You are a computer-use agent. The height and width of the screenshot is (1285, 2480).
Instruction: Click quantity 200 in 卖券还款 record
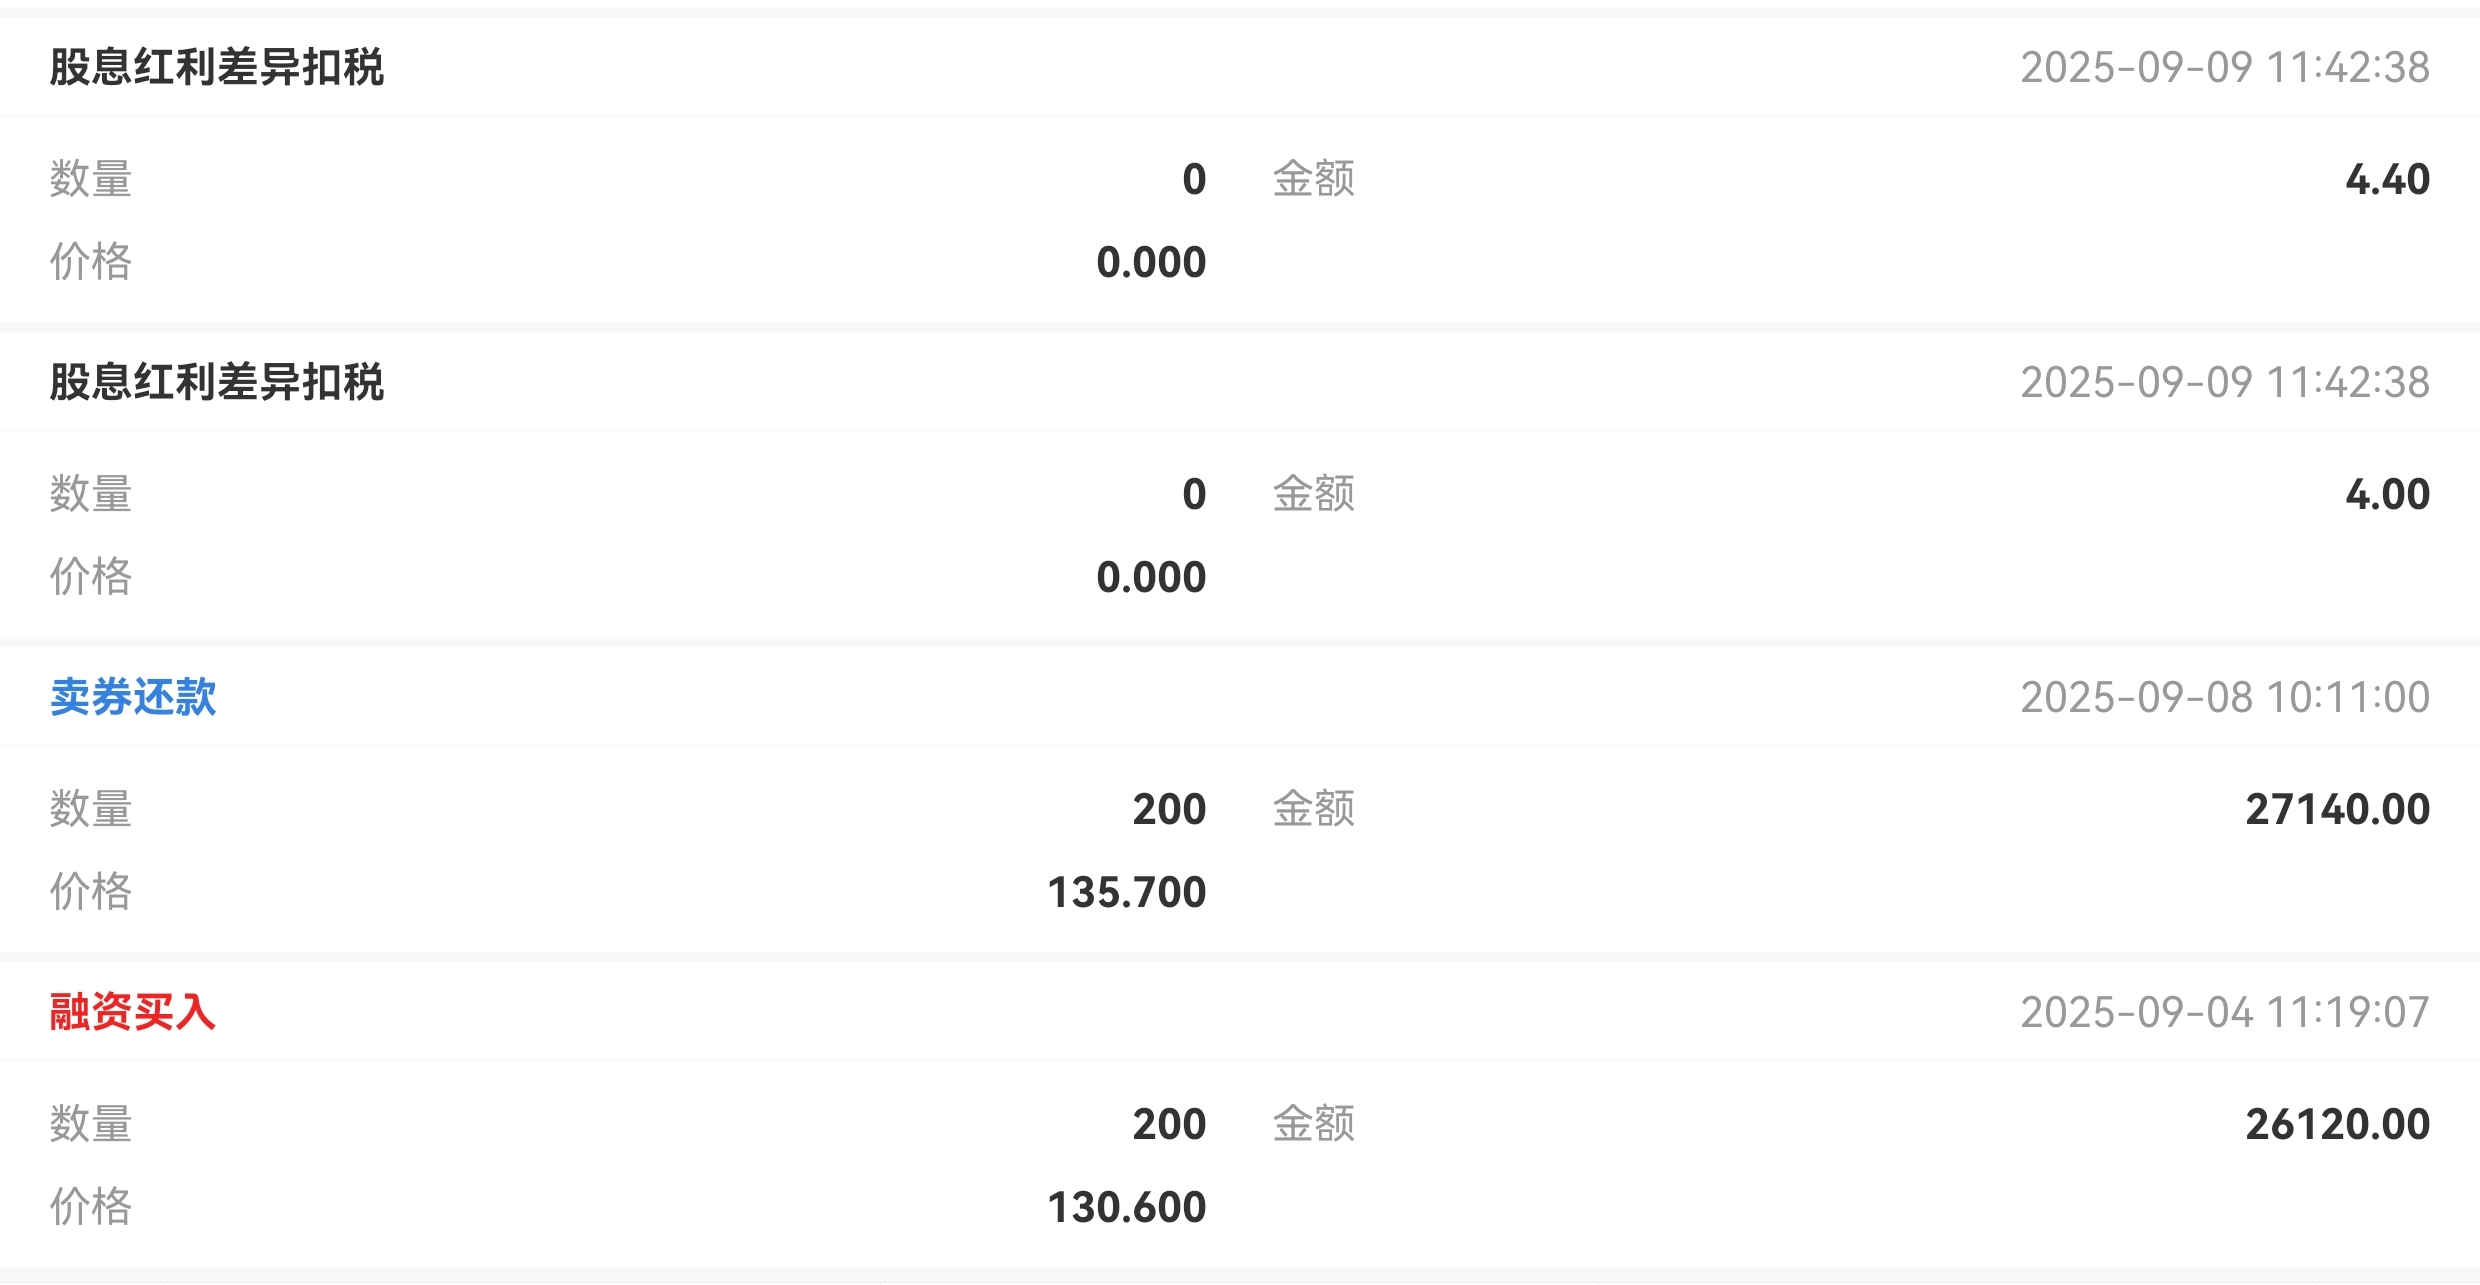pyautogui.click(x=1169, y=810)
